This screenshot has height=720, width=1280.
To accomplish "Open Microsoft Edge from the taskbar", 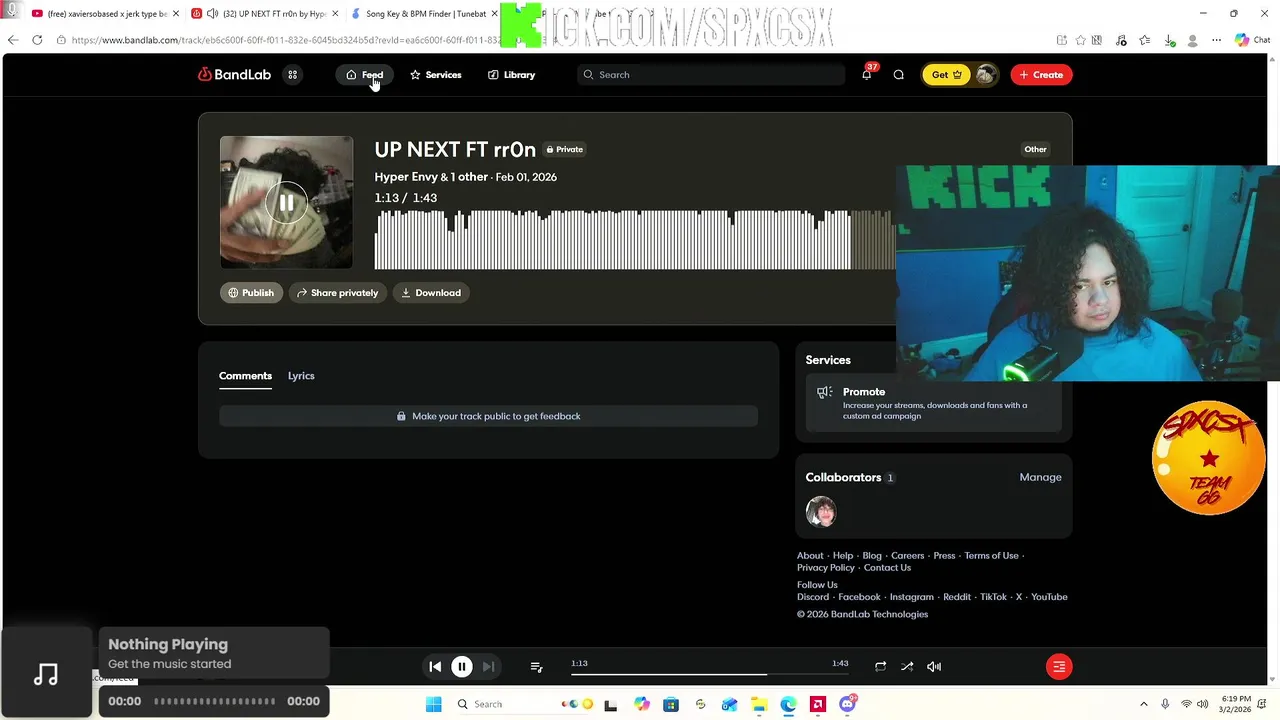I will pos(788,704).
